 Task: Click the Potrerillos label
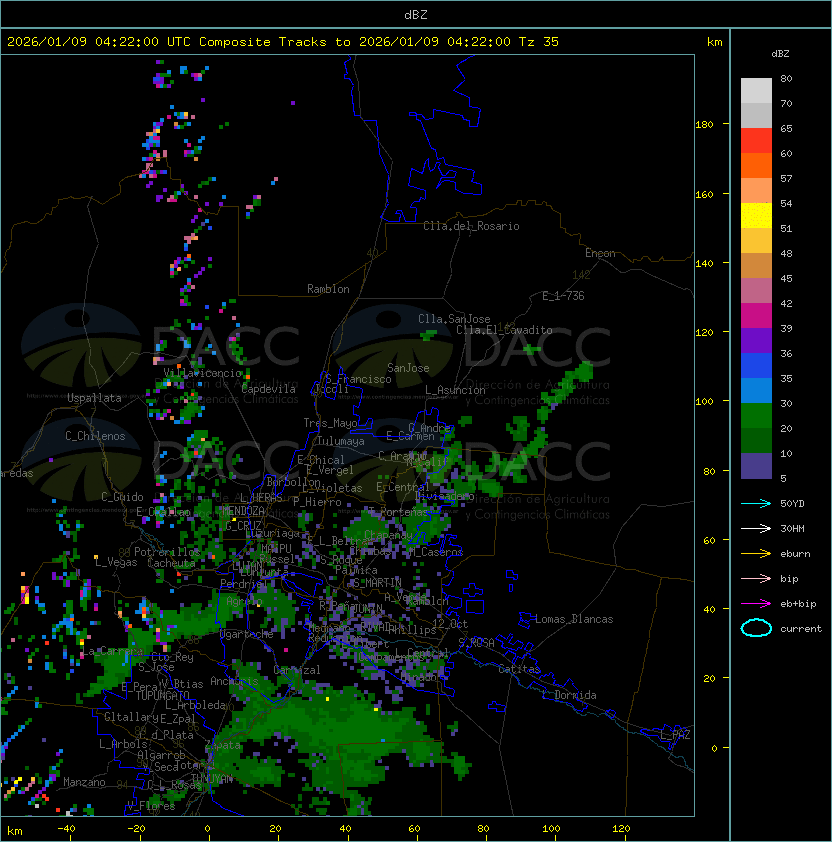coord(167,552)
